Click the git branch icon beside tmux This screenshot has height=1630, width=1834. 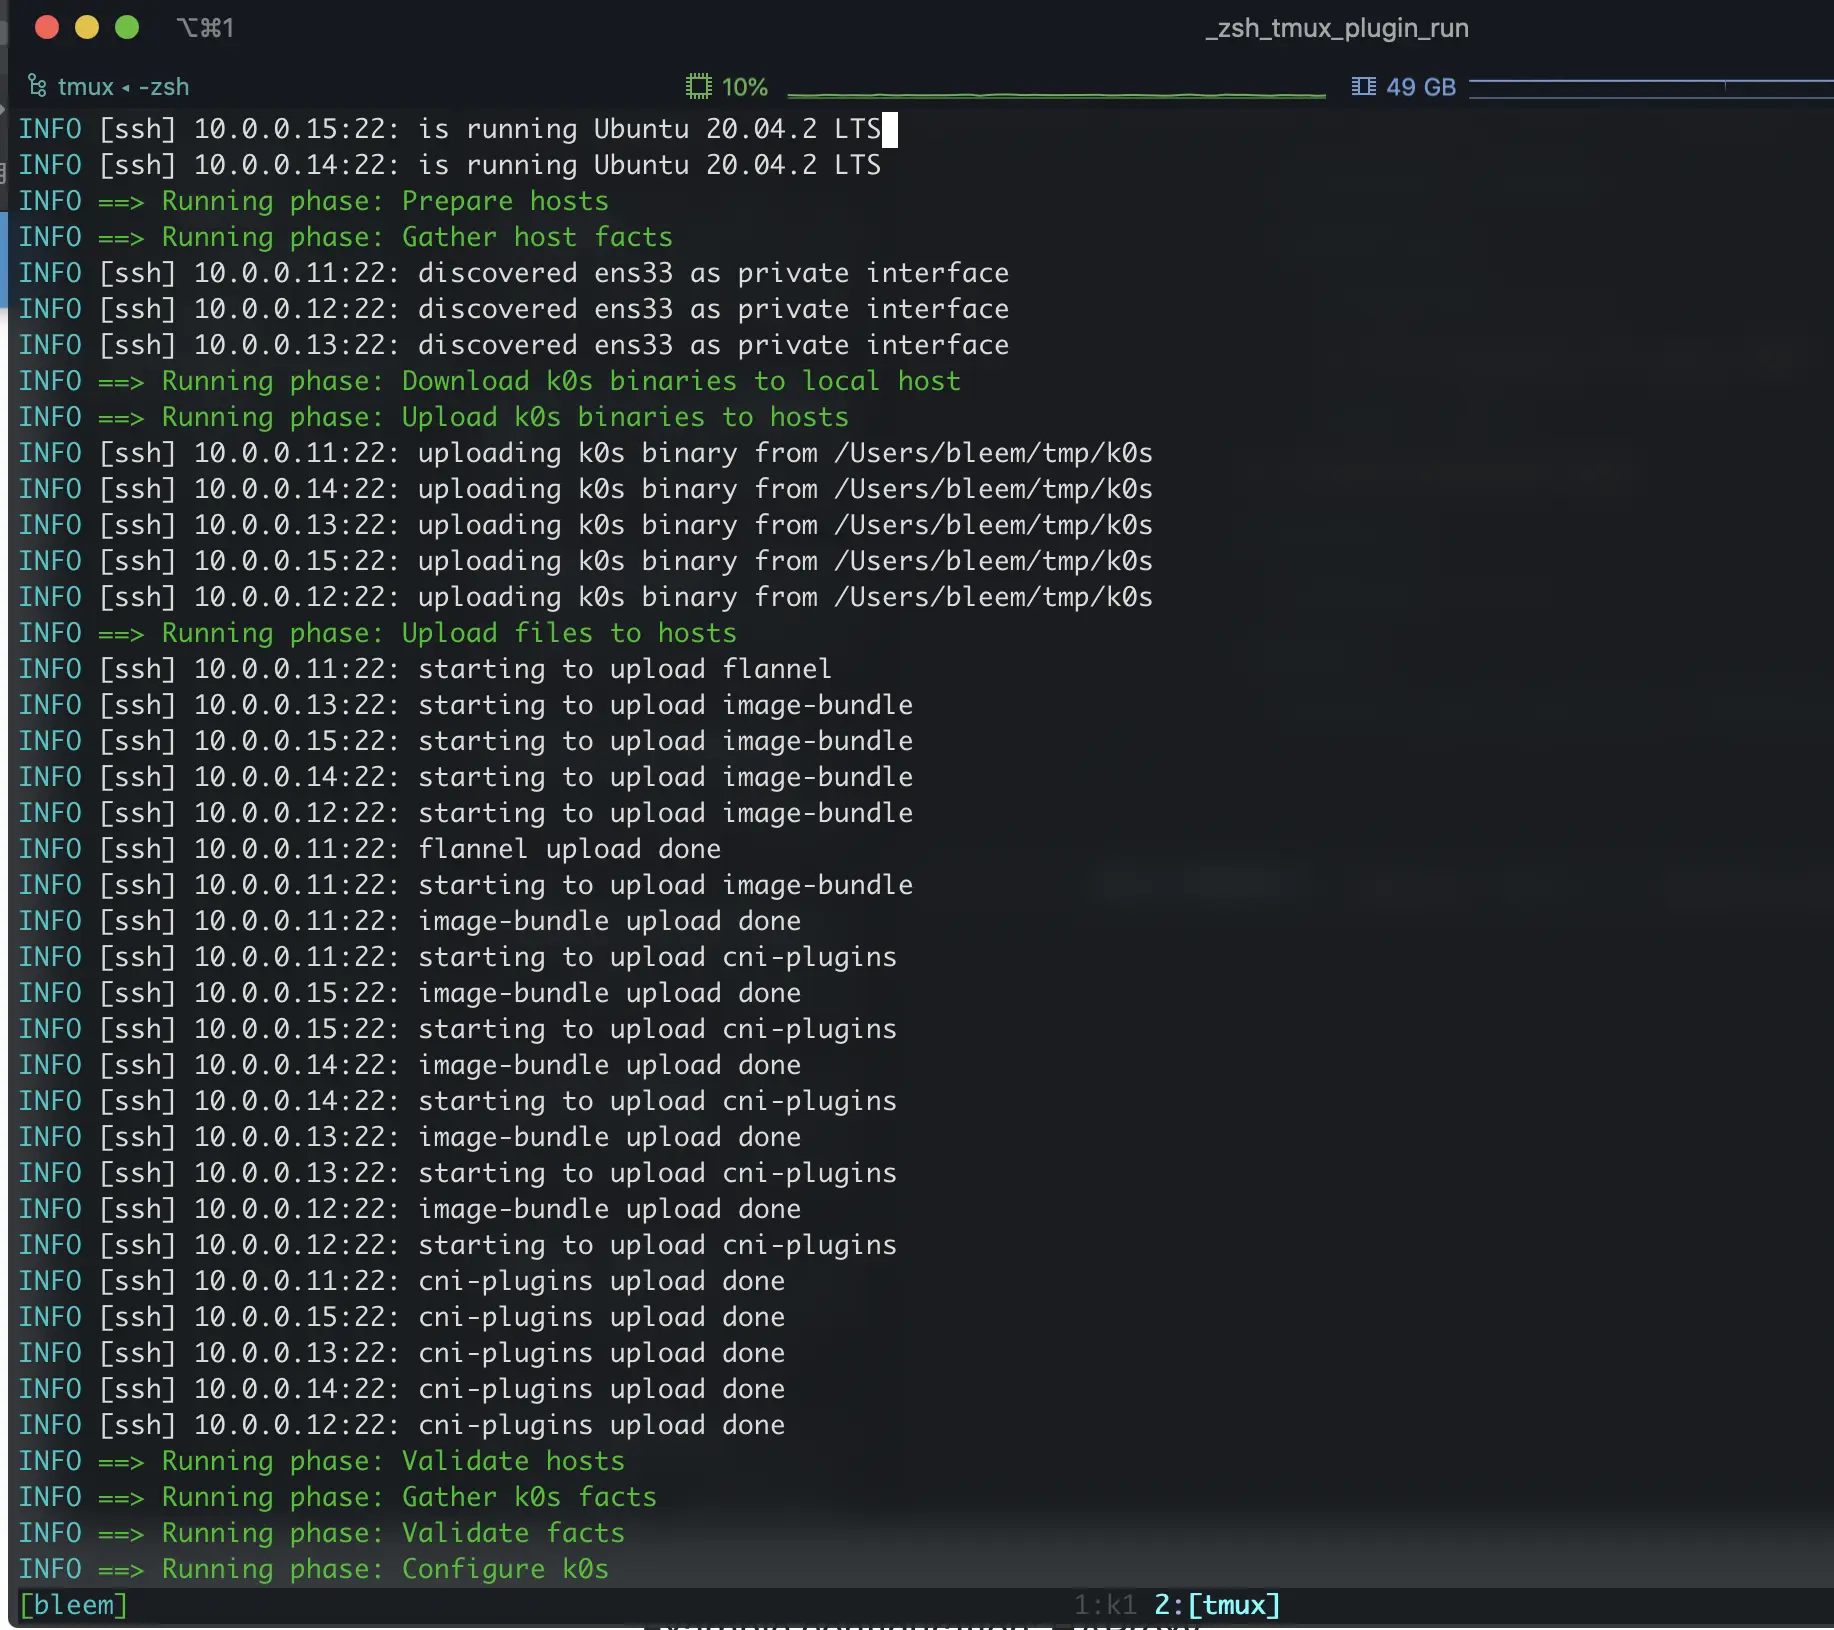pos(37,86)
